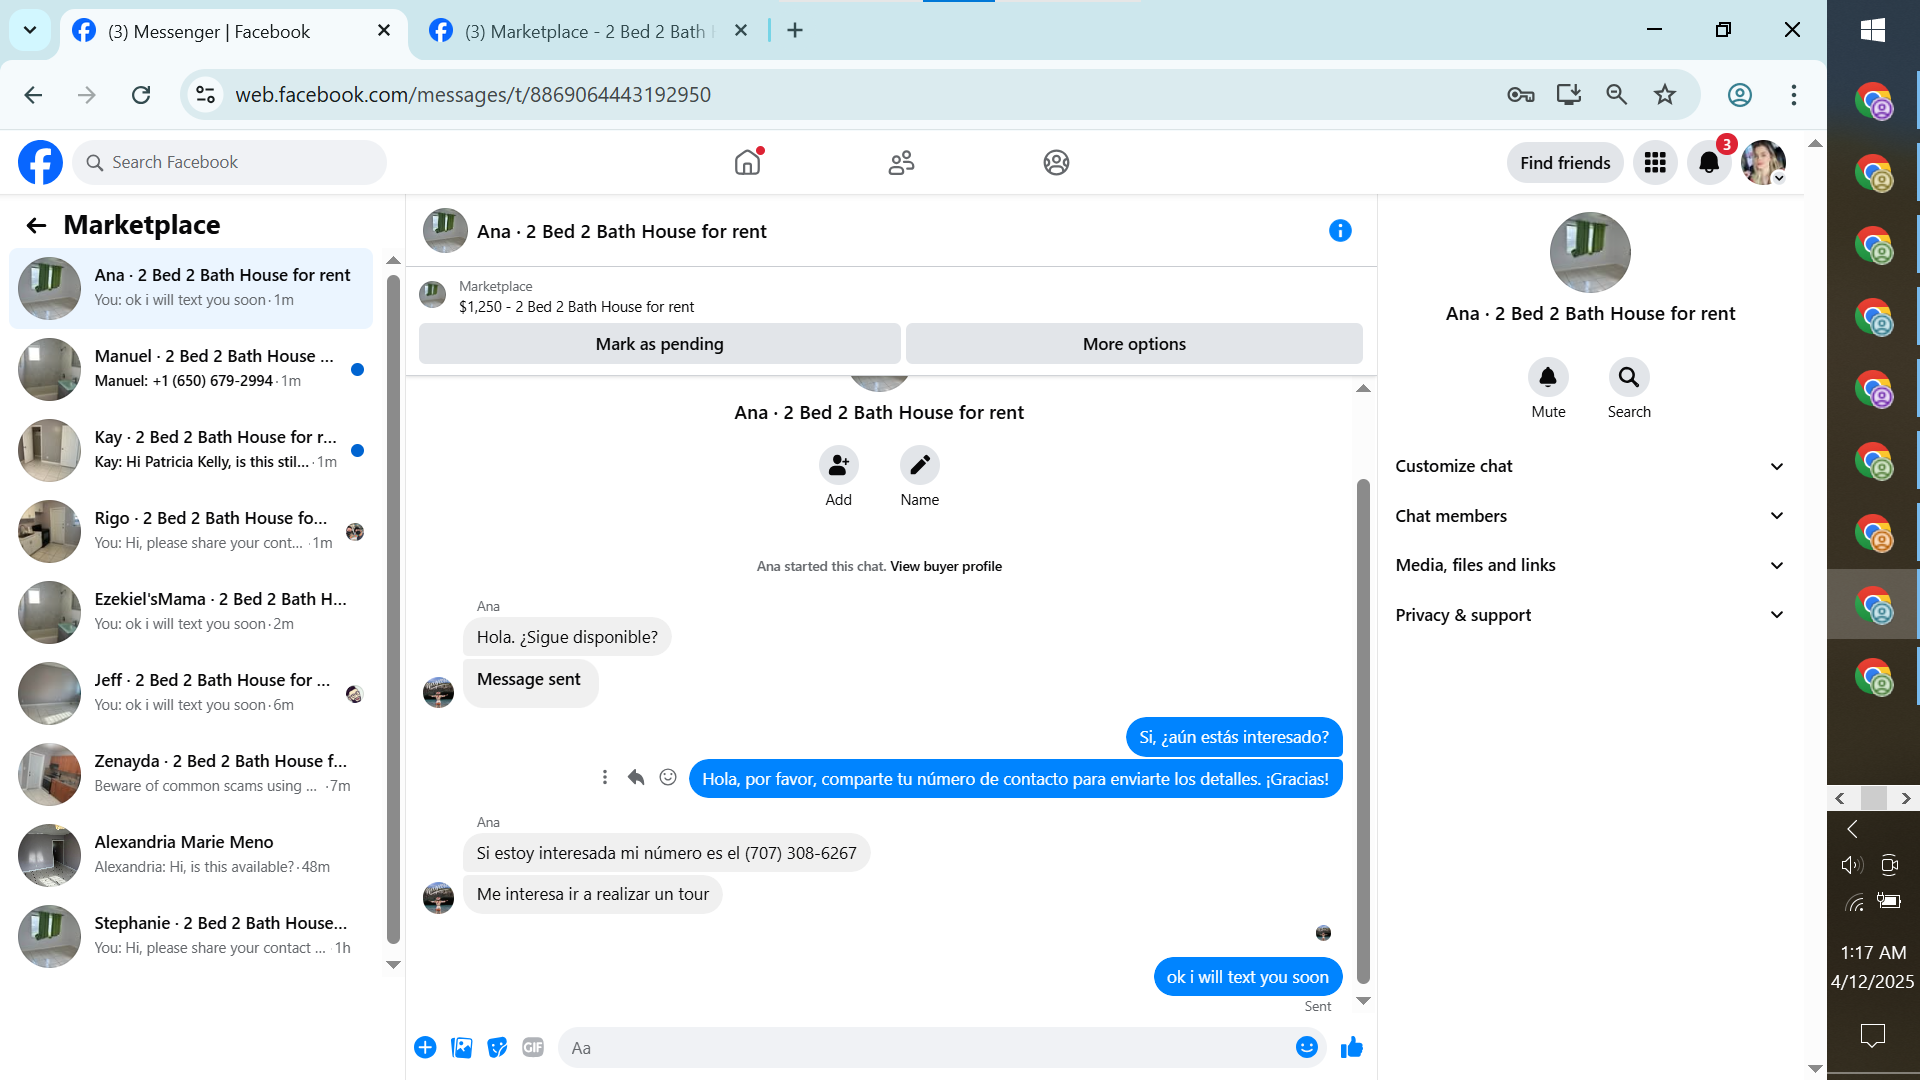The image size is (1920, 1080).
Task: Open more actions plus icon in composer
Action: tap(425, 1047)
